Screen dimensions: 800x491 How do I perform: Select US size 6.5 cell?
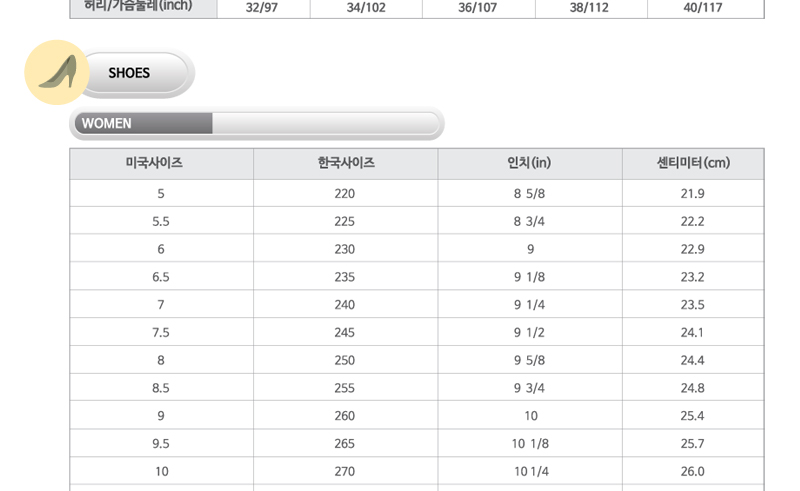coord(161,277)
